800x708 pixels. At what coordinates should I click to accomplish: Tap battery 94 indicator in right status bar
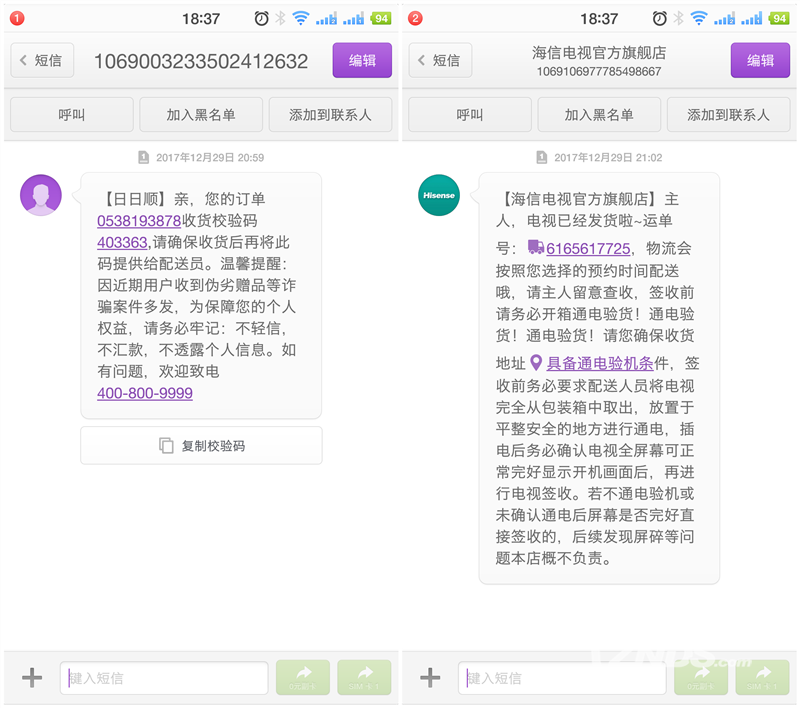[779, 19]
